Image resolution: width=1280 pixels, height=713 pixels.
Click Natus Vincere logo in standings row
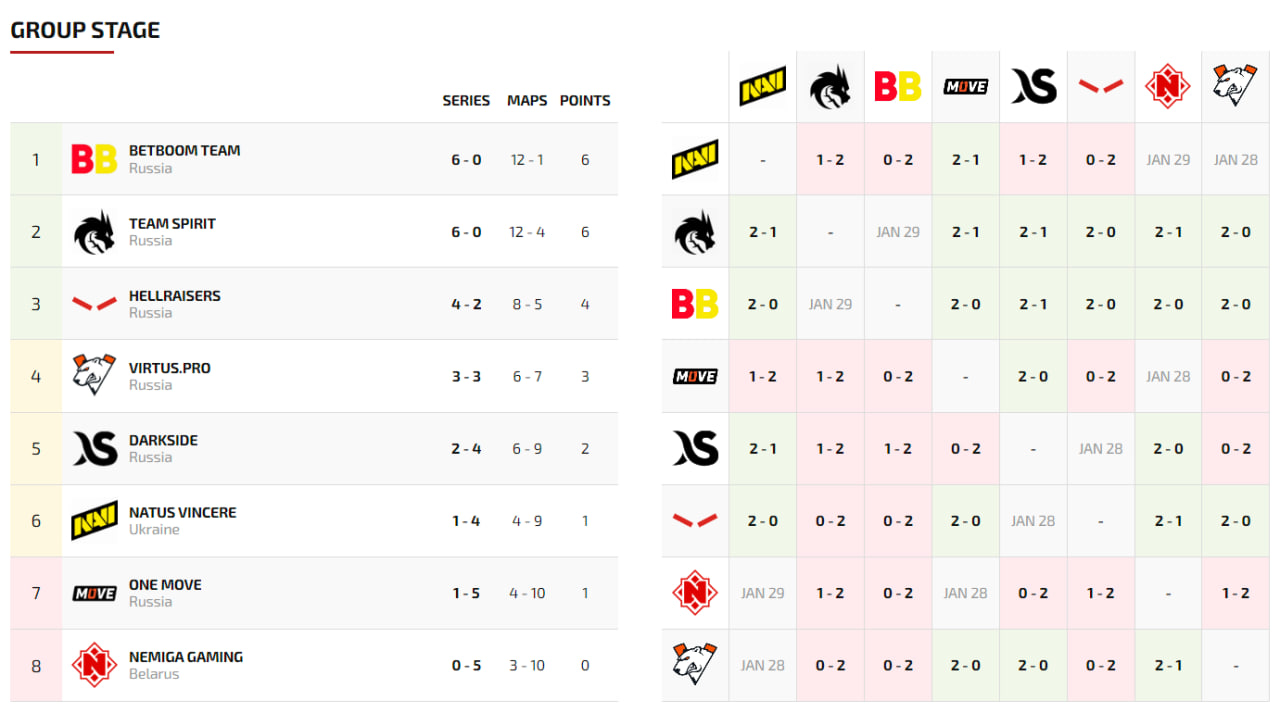[94, 521]
